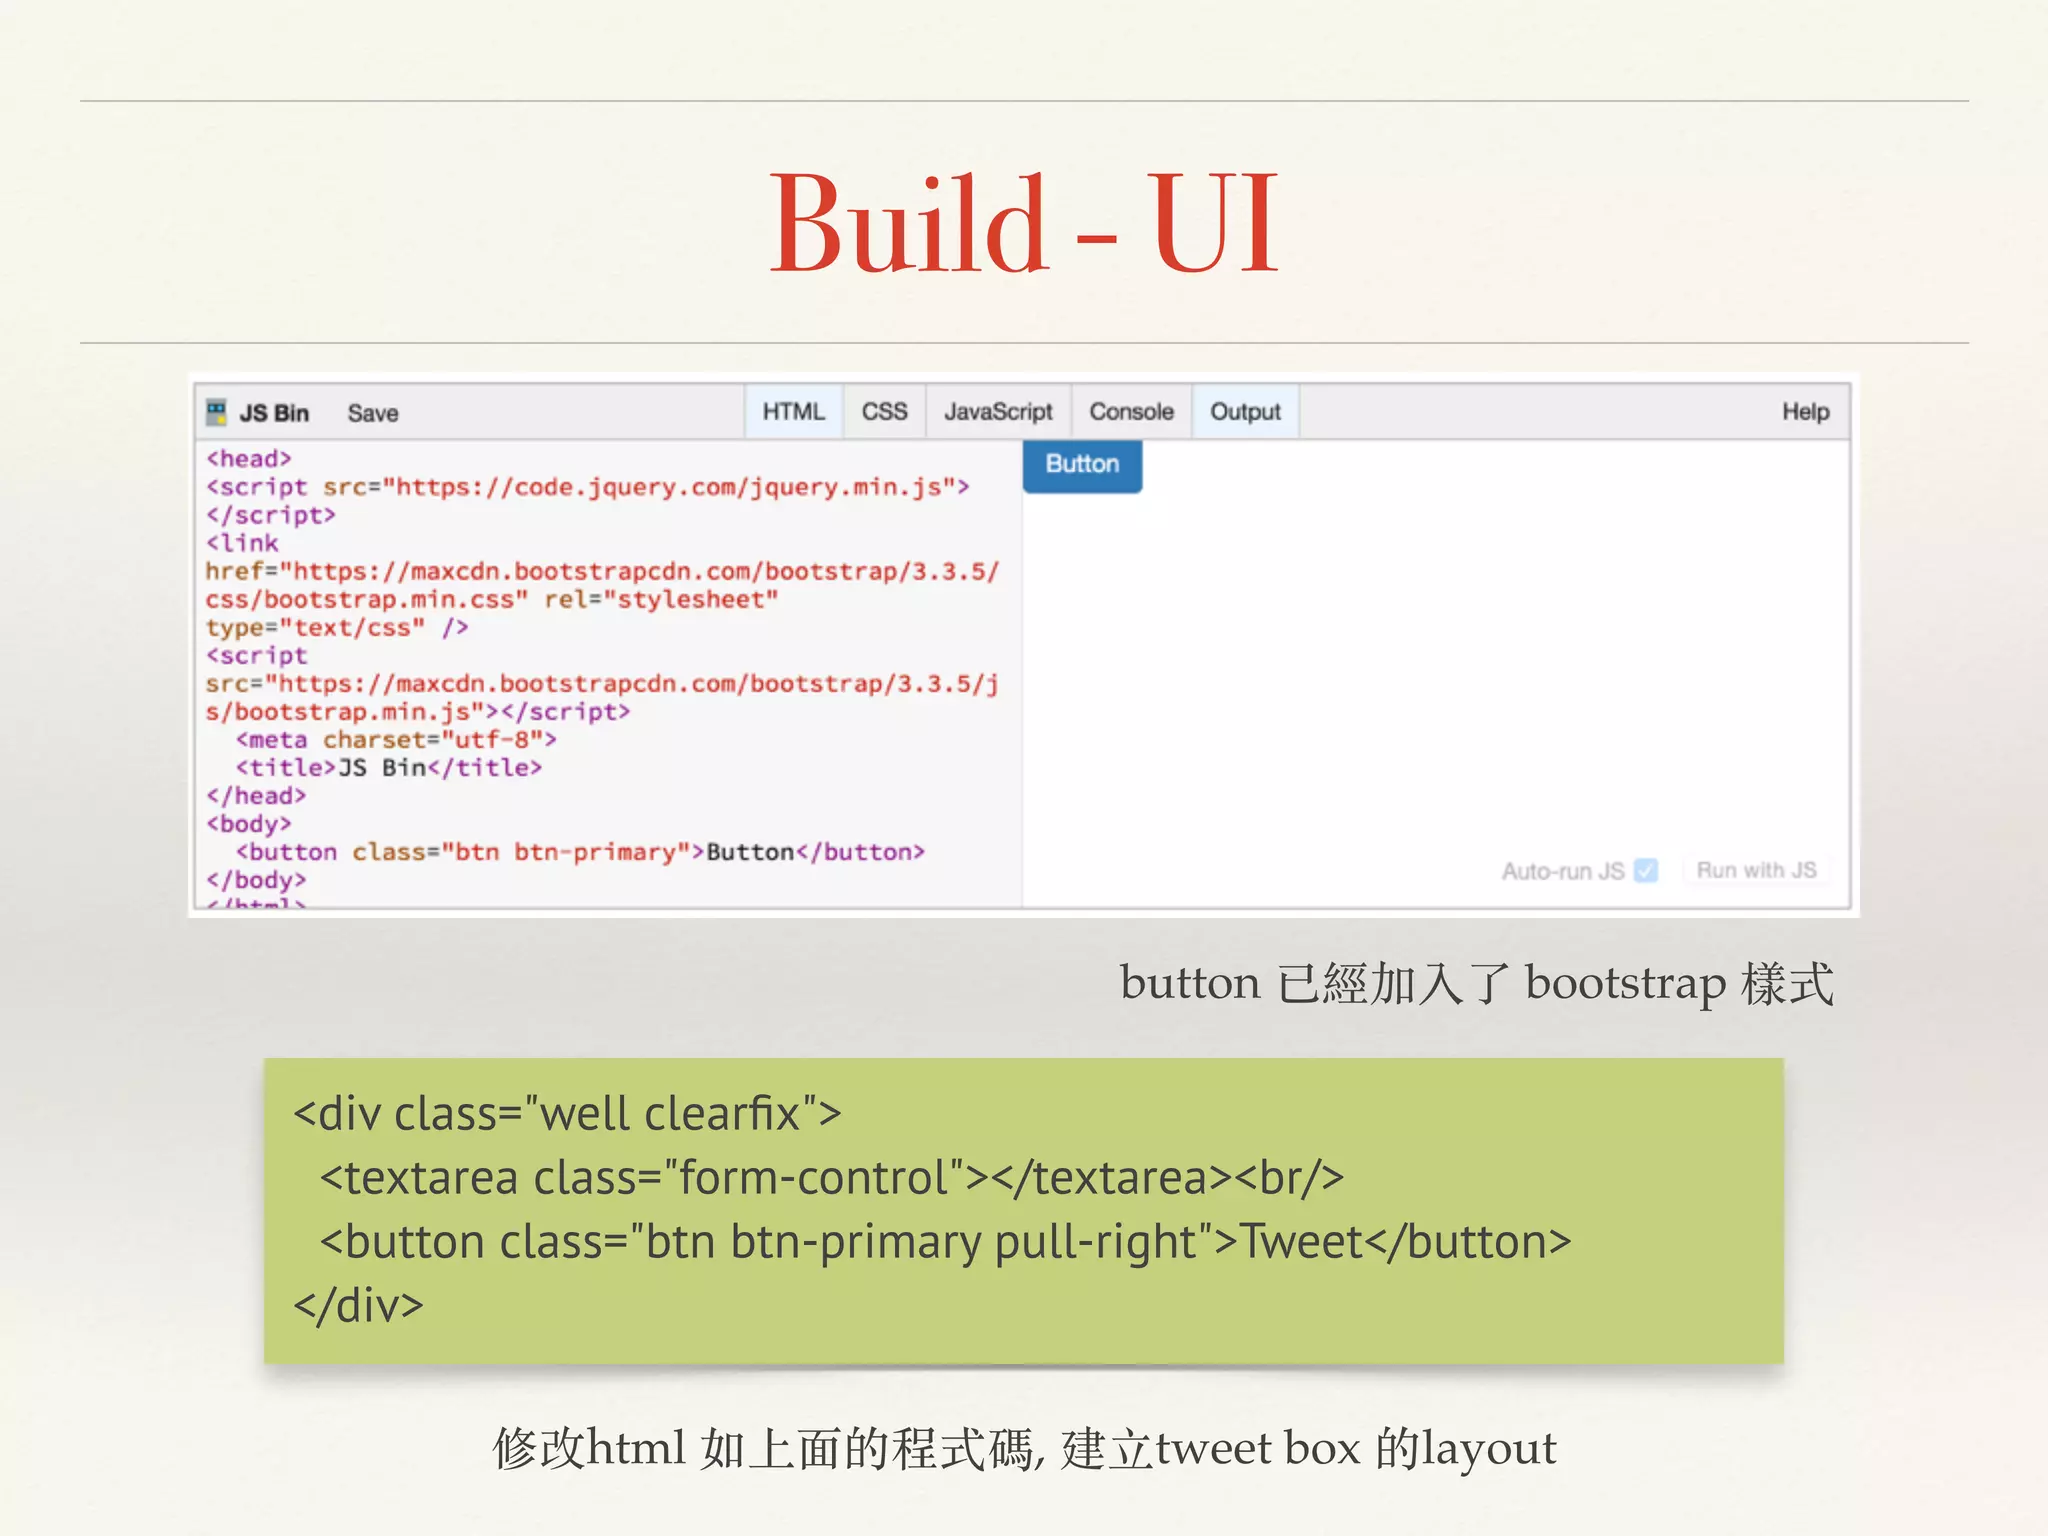The width and height of the screenshot is (2048, 1536).
Task: Click the div well clearfix snippet line
Action: pyautogui.click(x=568, y=1114)
